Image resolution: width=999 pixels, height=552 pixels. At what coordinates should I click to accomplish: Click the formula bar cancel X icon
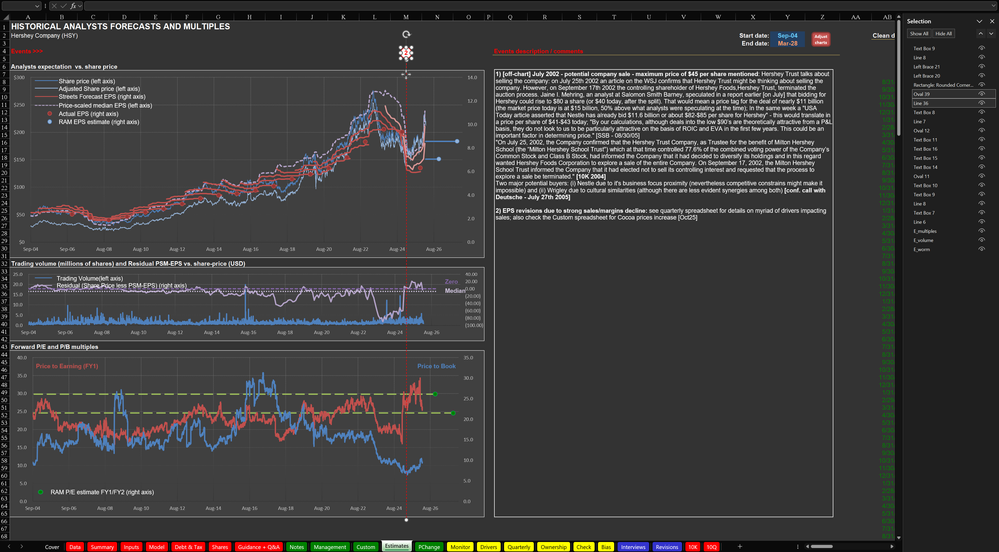point(55,6)
